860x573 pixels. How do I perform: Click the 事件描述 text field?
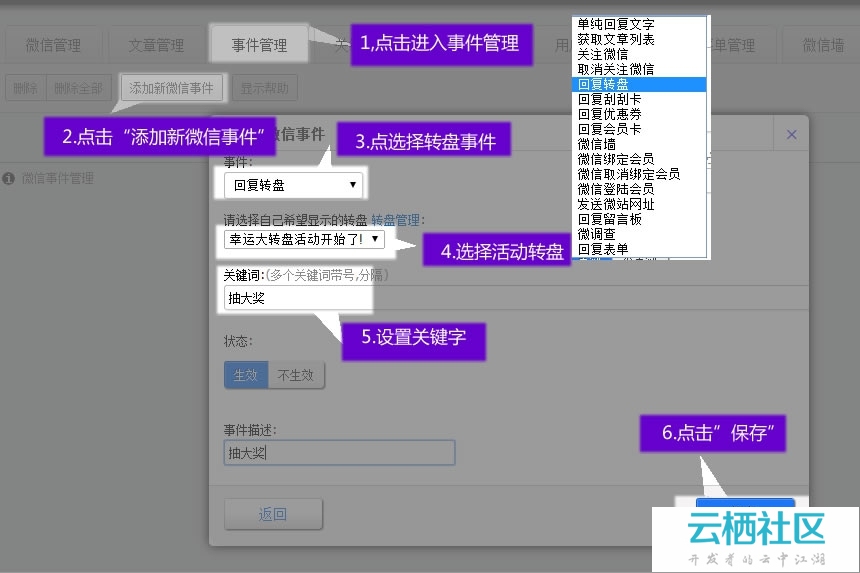tap(339, 453)
